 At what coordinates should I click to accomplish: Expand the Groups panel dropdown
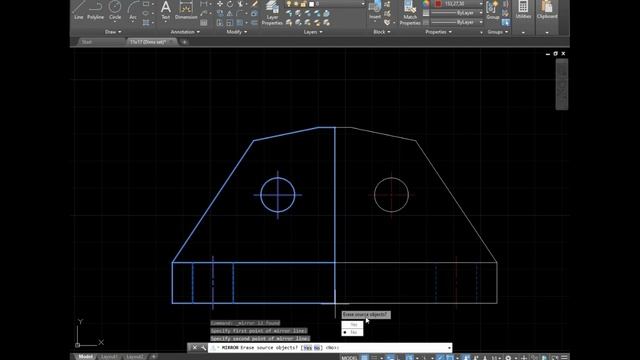[498, 32]
